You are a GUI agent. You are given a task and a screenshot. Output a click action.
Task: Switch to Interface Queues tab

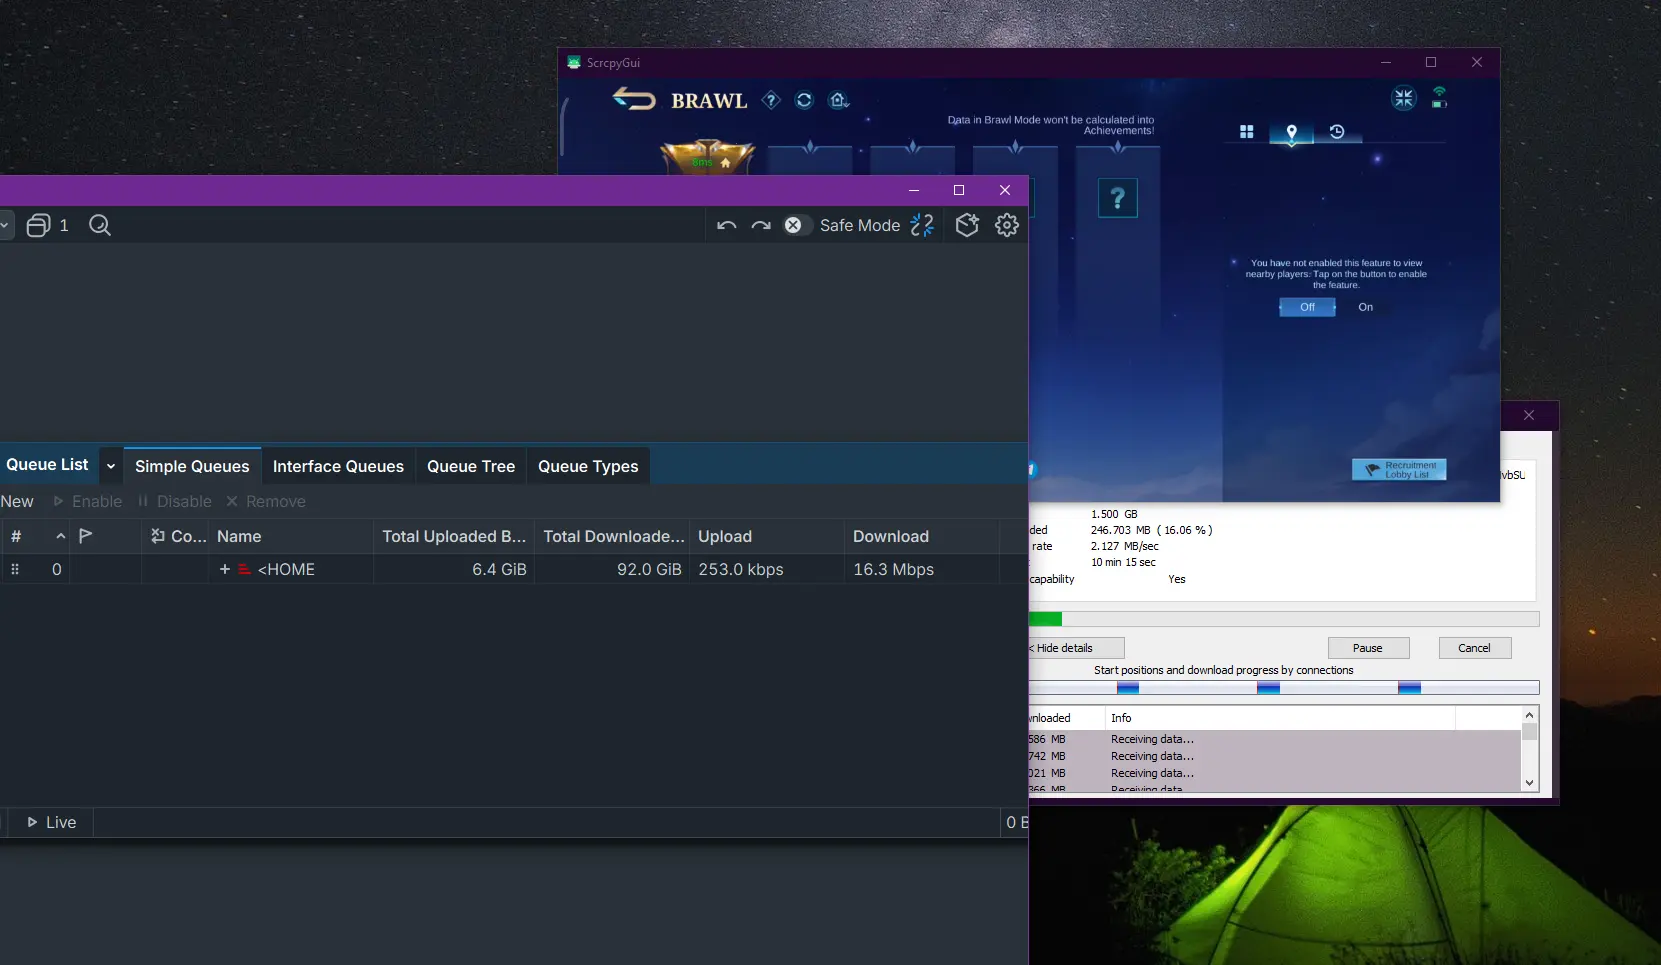[x=338, y=466]
